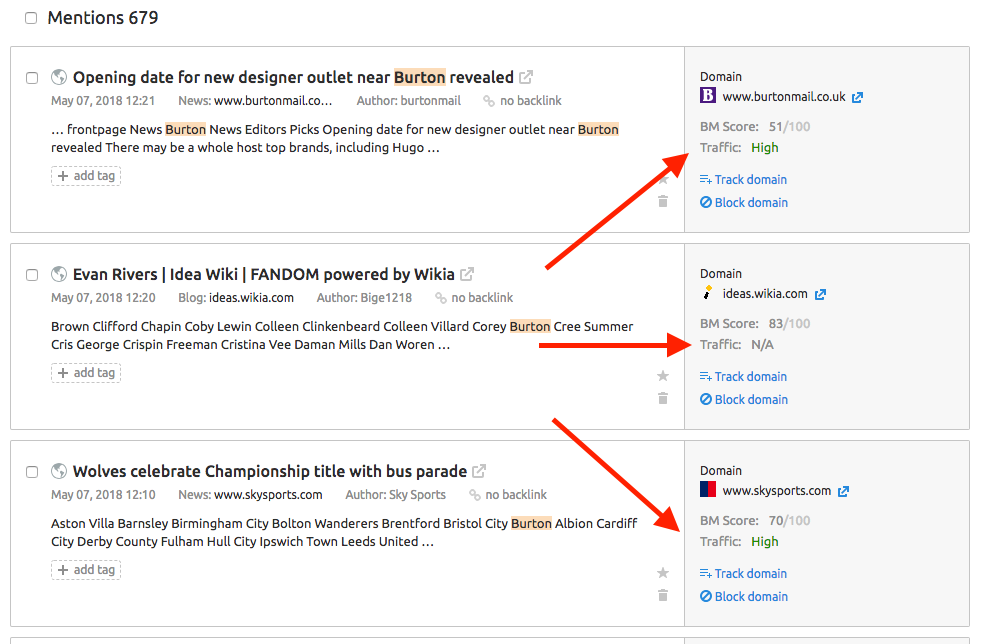The width and height of the screenshot is (981, 644).
Task: Select the Wolves celebrate mention checkbox
Action: [x=32, y=472]
